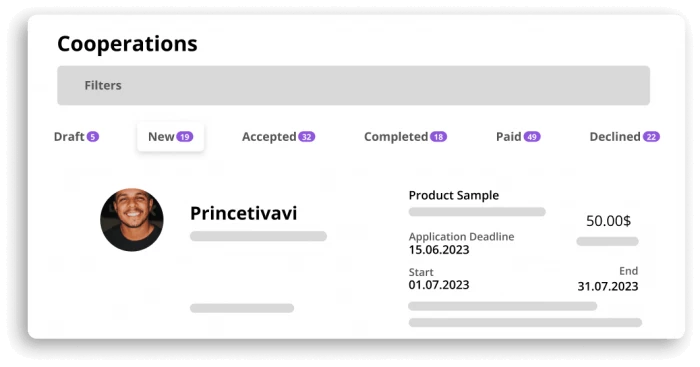Open Princetivavi's profile photo
This screenshot has width=700, height=367.
(132, 220)
